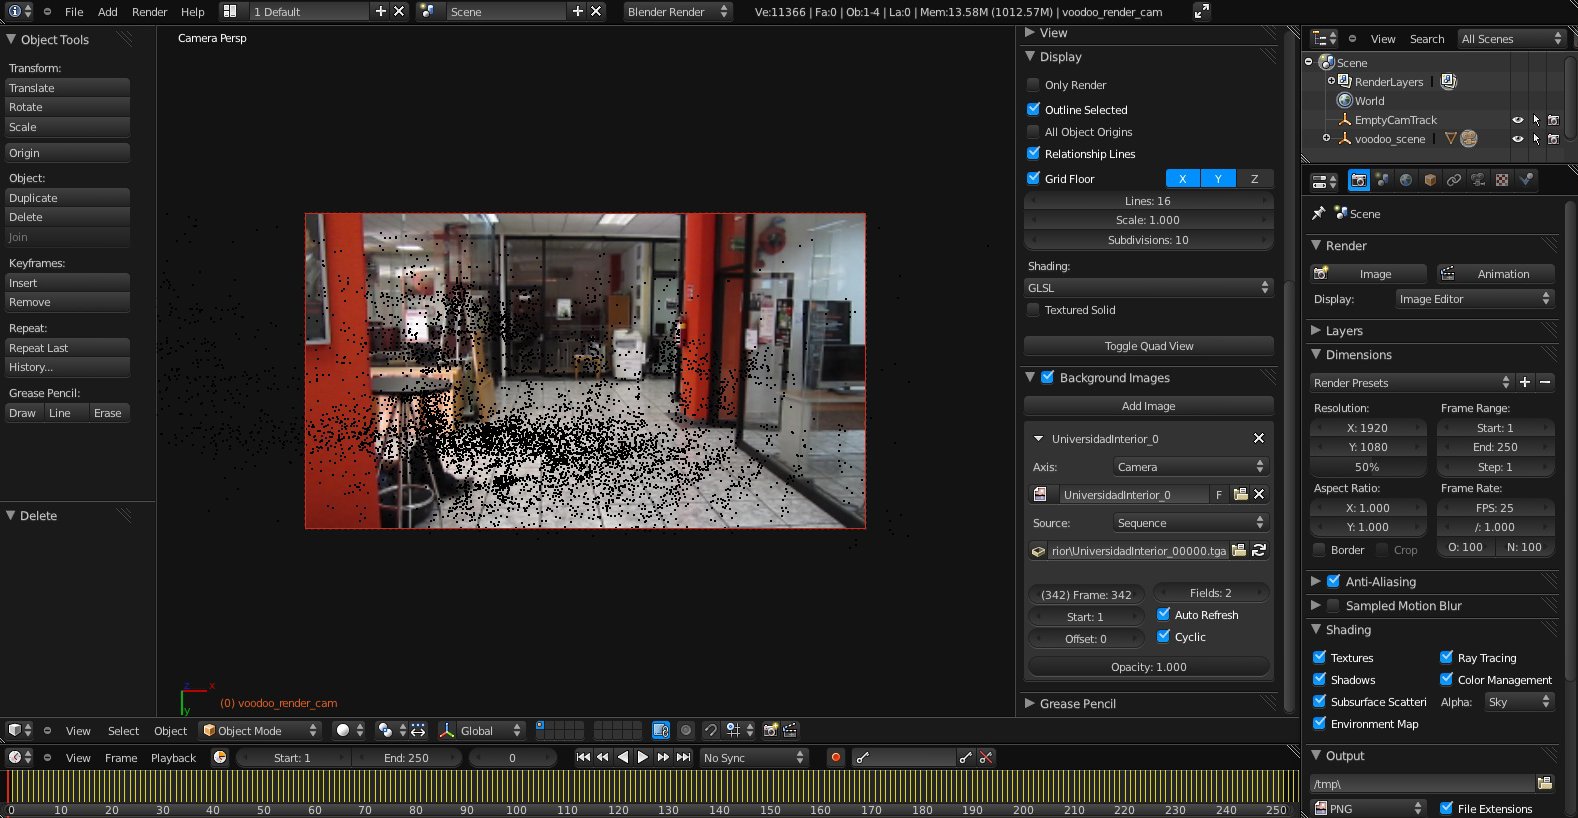Hide EmptyCamTrack using its eye icon
This screenshot has width=1578, height=818.
[1517, 120]
